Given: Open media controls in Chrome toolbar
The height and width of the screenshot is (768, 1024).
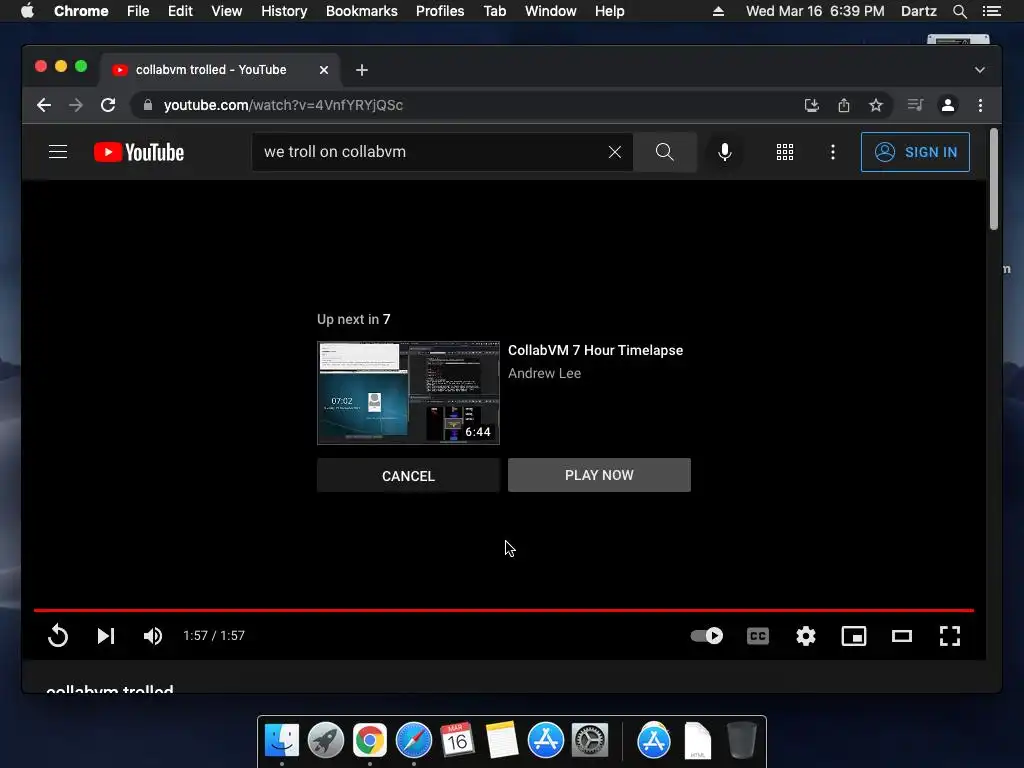Looking at the screenshot, I should tap(915, 105).
